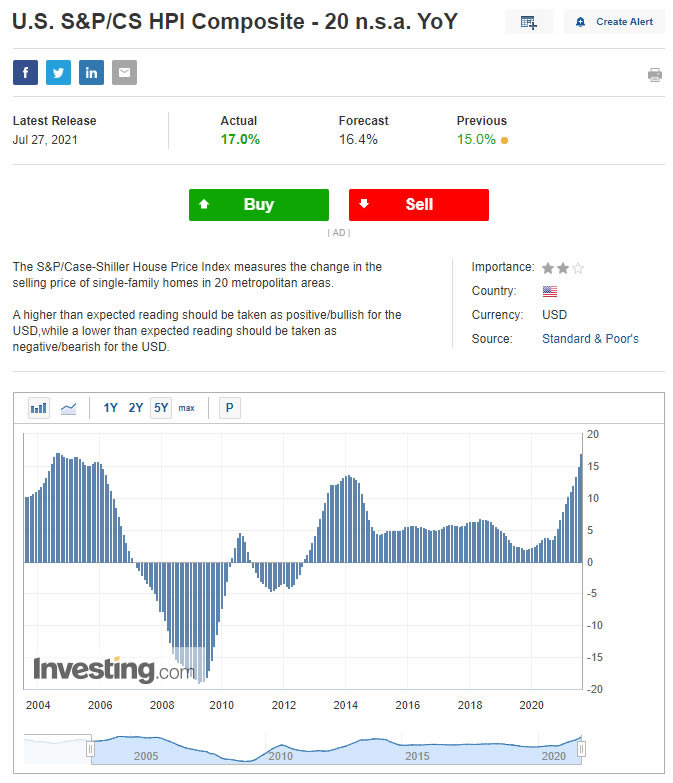This screenshot has width=673, height=783.
Task: Click the green Buy button
Action: pyautogui.click(x=258, y=204)
